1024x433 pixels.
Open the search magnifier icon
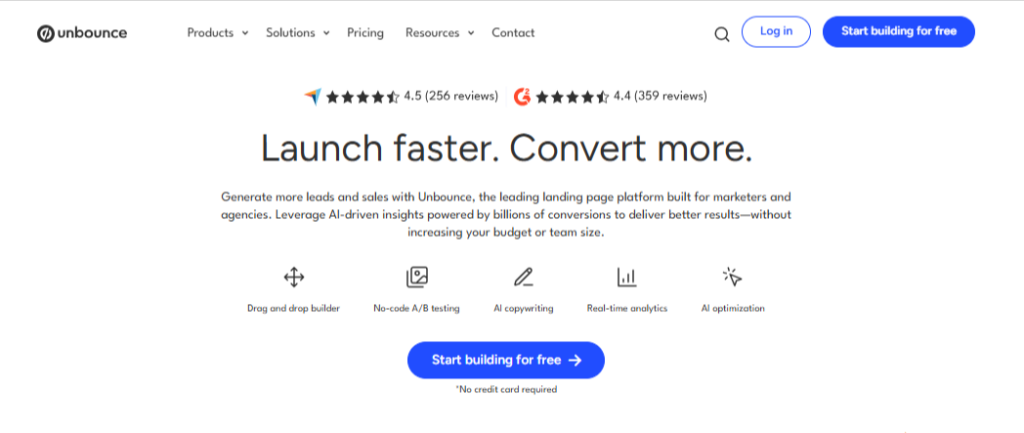pyautogui.click(x=722, y=34)
